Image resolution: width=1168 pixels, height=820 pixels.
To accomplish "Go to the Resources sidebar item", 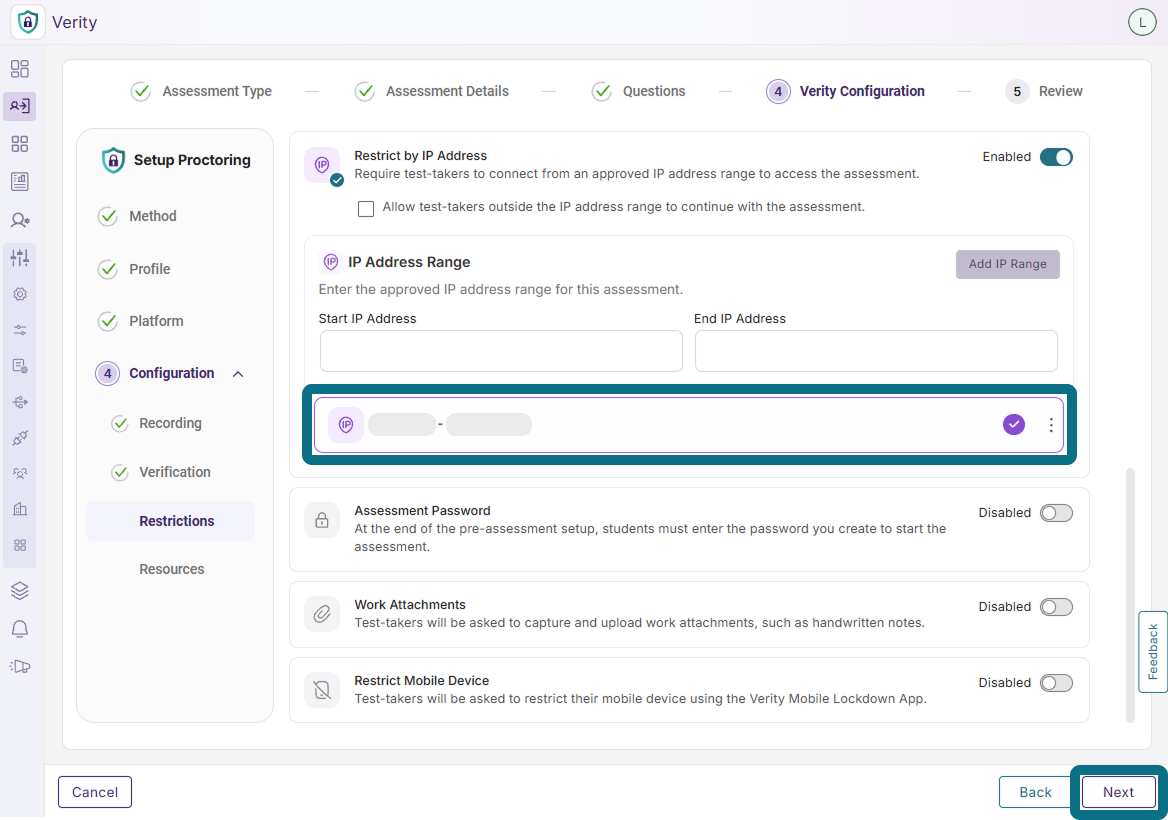I will tap(171, 569).
